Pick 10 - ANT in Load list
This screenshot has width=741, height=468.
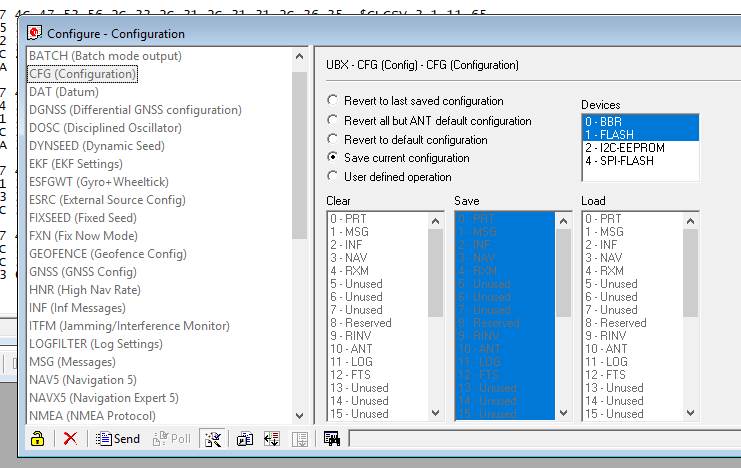[x=606, y=349]
